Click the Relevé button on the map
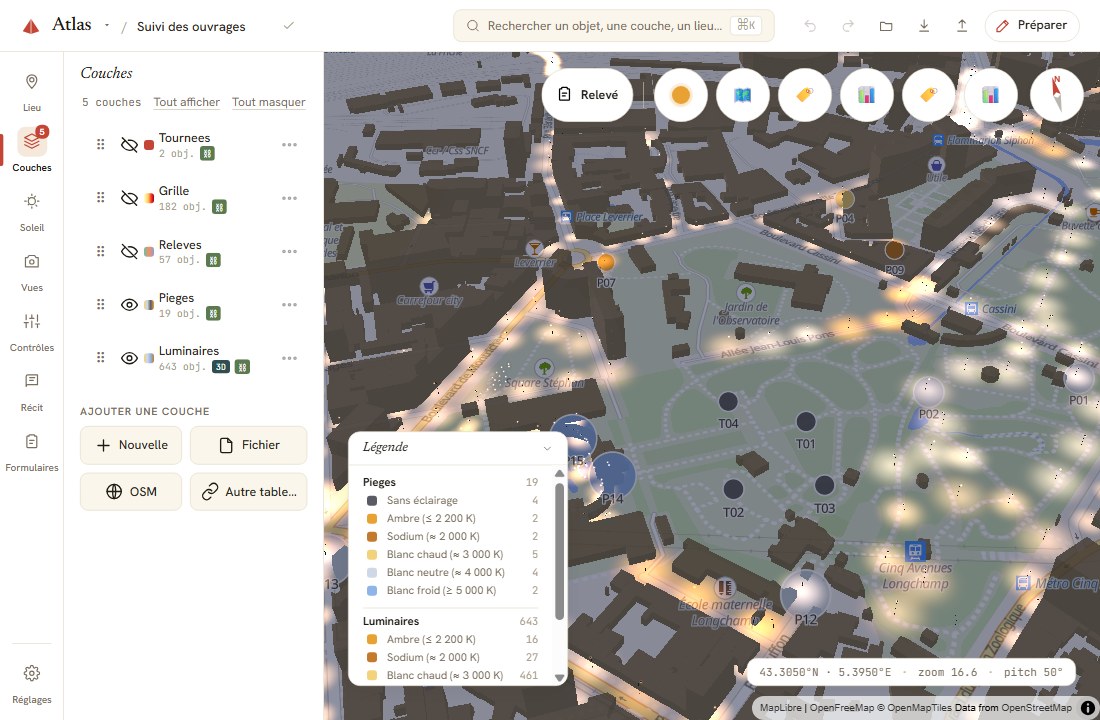Viewport: 1100px width, 720px height. tap(587, 95)
